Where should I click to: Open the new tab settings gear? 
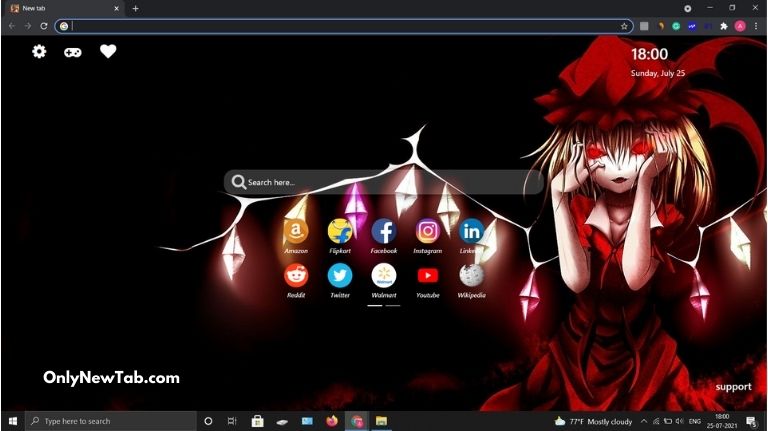tap(39, 51)
